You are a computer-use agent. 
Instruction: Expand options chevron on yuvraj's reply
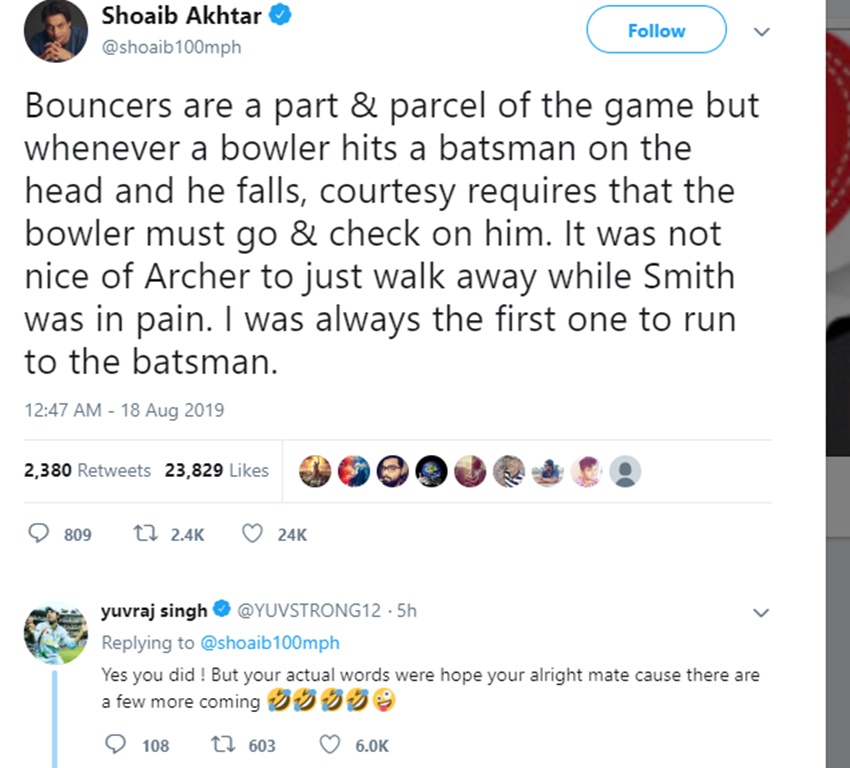pyautogui.click(x=761, y=612)
